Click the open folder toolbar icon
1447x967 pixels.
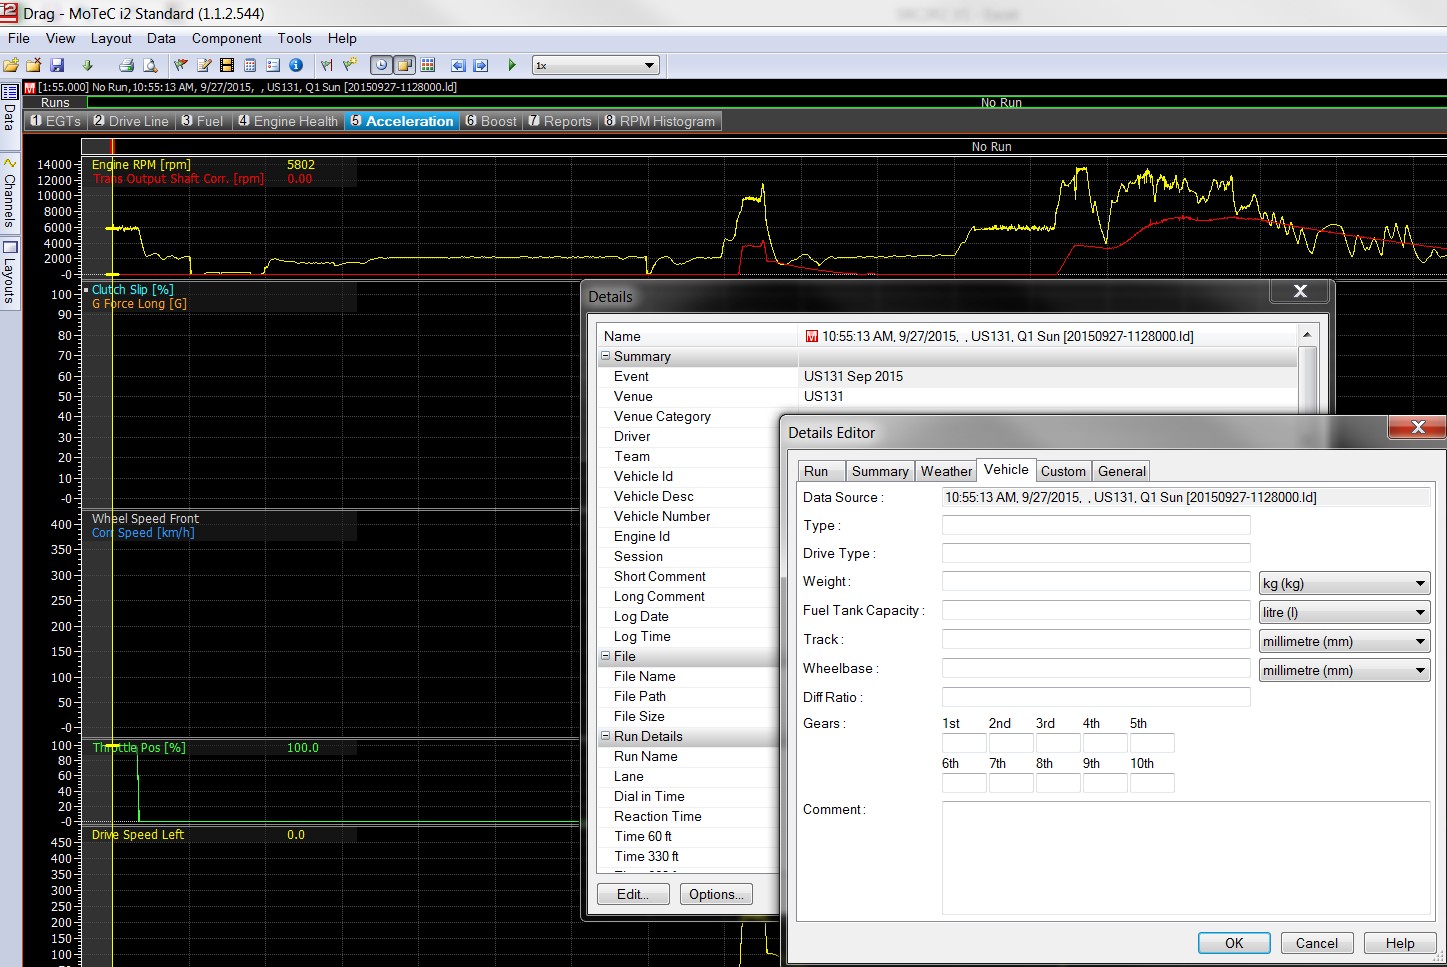coord(11,65)
